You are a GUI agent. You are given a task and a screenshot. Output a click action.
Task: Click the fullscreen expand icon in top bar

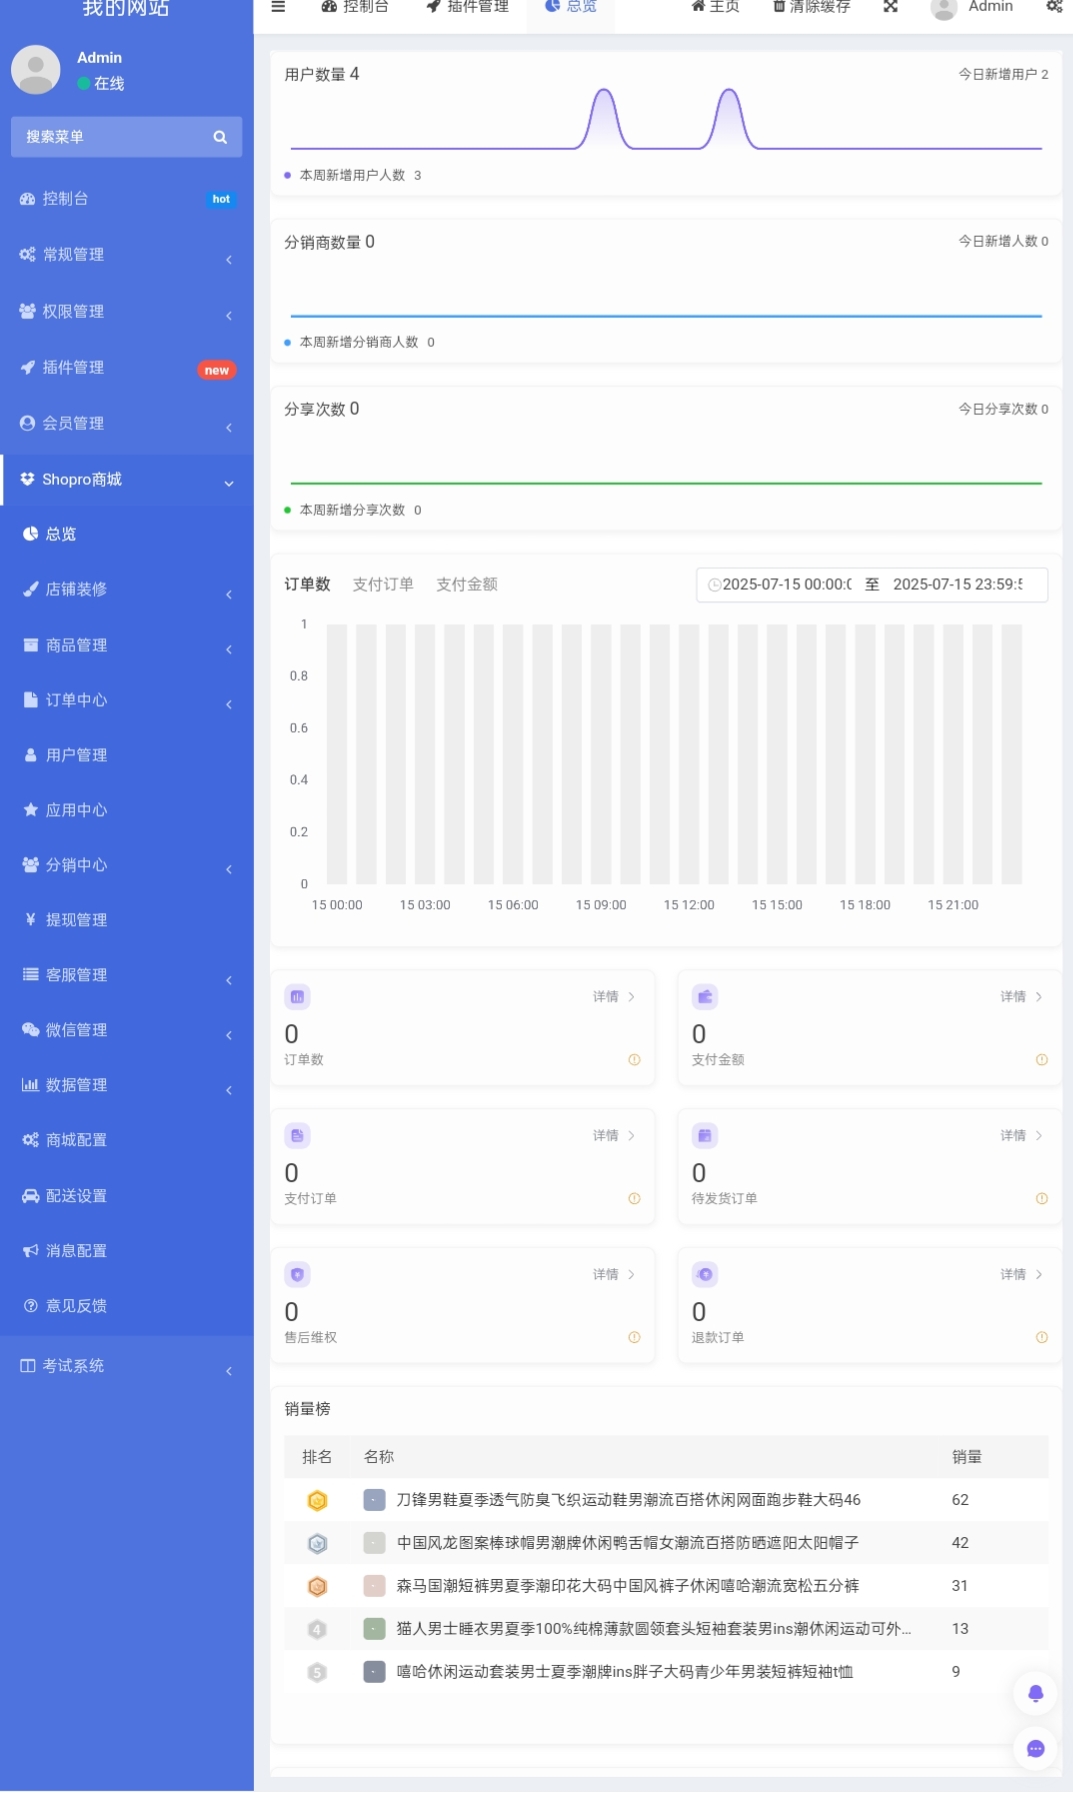[x=890, y=6]
